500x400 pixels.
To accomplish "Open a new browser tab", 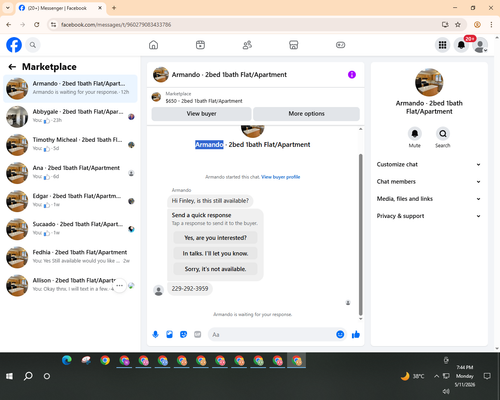I will (x=114, y=8).
